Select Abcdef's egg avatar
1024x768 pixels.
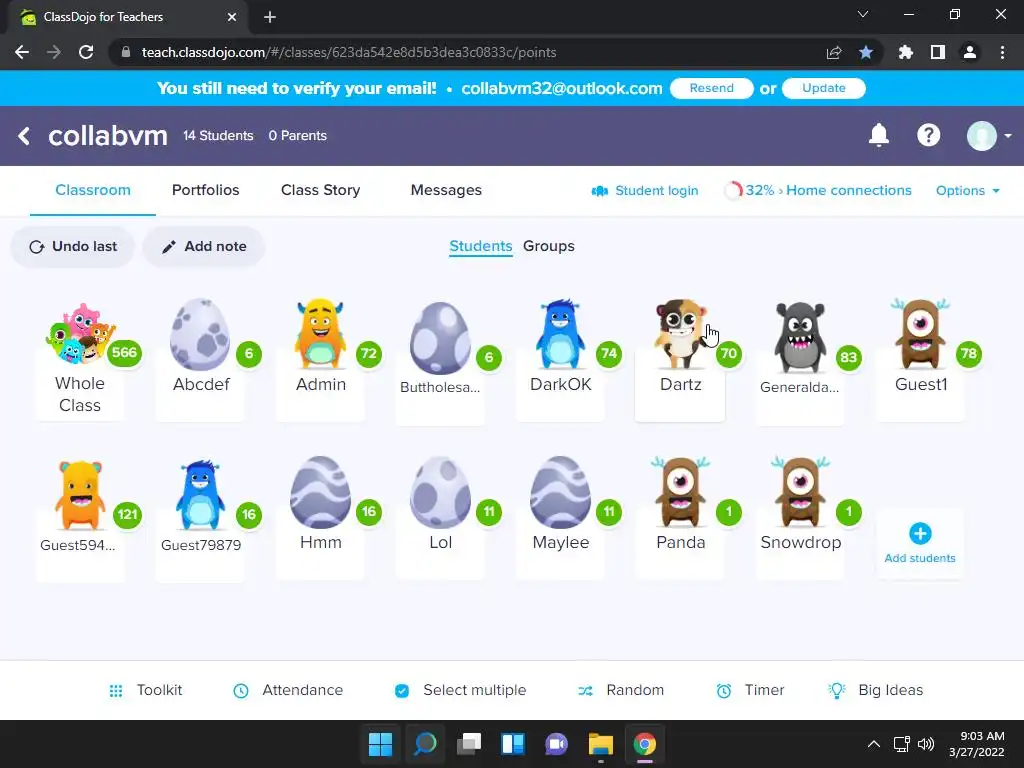click(x=200, y=333)
